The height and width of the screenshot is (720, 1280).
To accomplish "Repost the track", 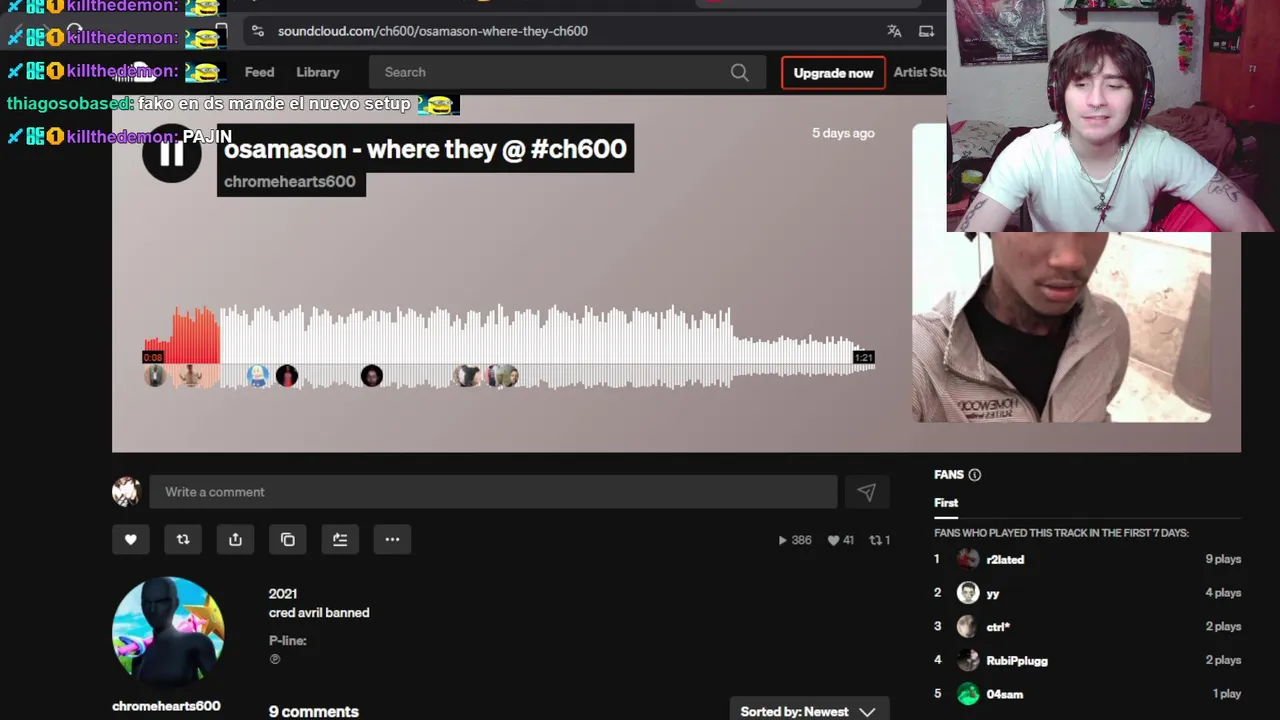I will pyautogui.click(x=183, y=539).
